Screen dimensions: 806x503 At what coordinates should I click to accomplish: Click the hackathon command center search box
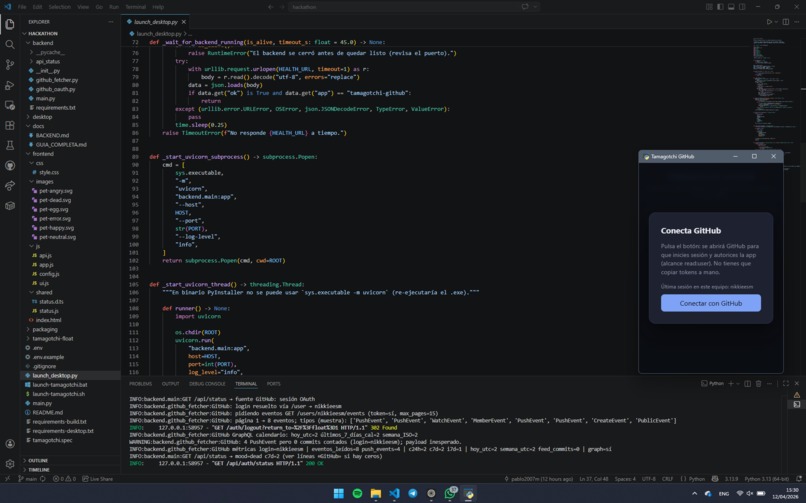point(404,7)
